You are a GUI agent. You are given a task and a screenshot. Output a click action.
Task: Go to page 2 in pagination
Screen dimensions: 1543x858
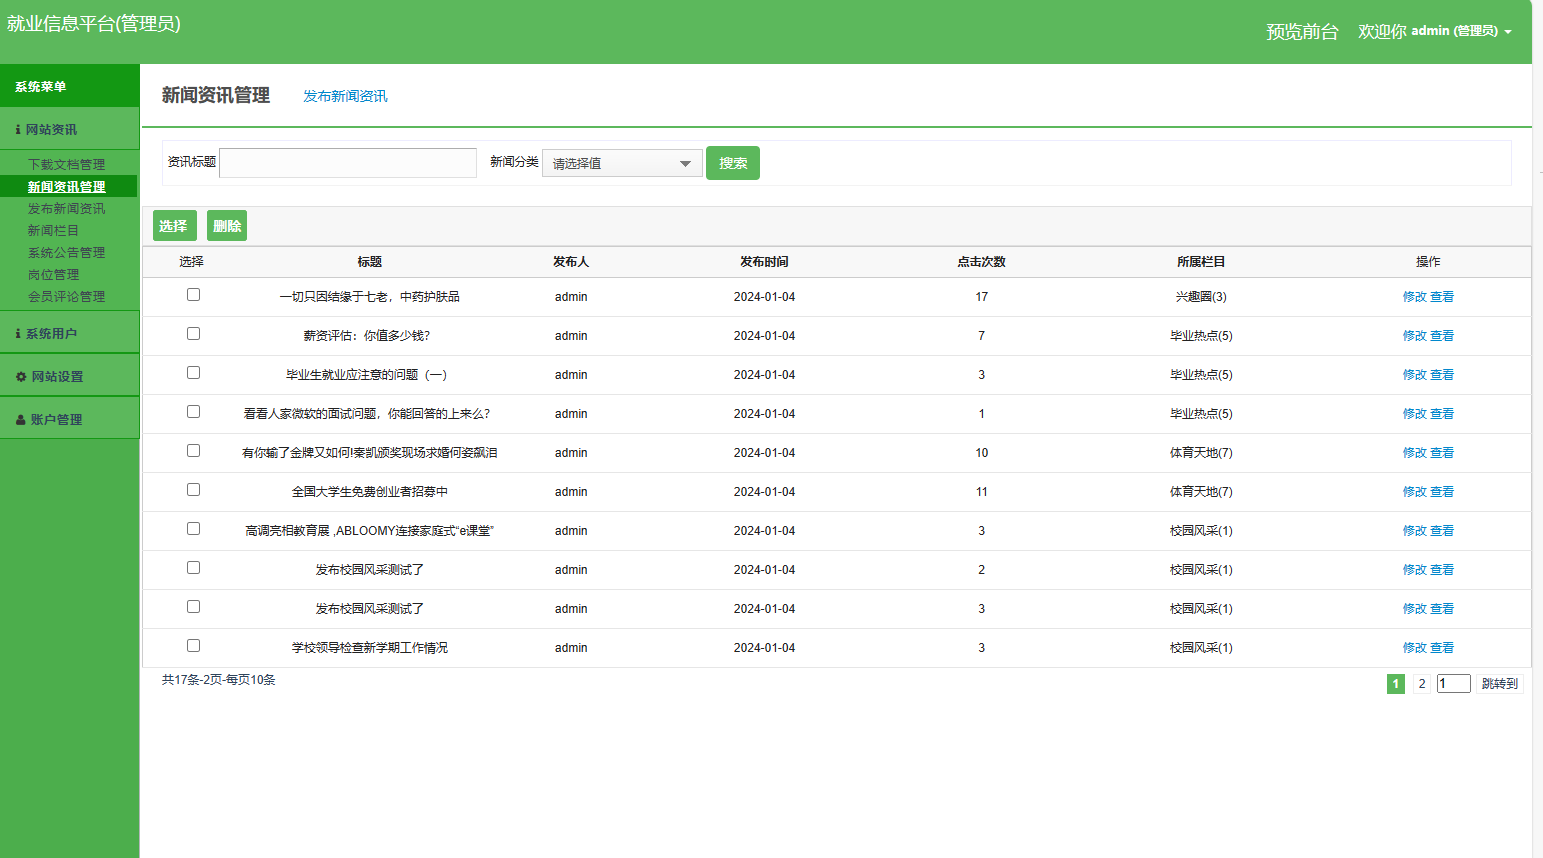(x=1421, y=684)
